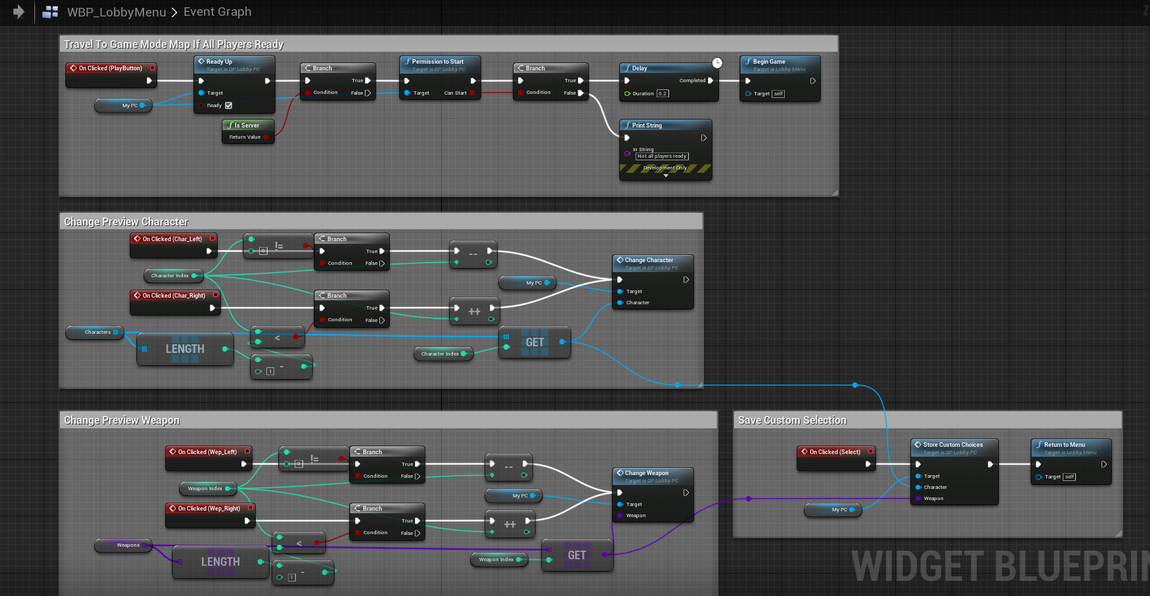The width and height of the screenshot is (1150, 596).
Task: Click the Branch icon after the Ready Up node
Action: point(308,68)
